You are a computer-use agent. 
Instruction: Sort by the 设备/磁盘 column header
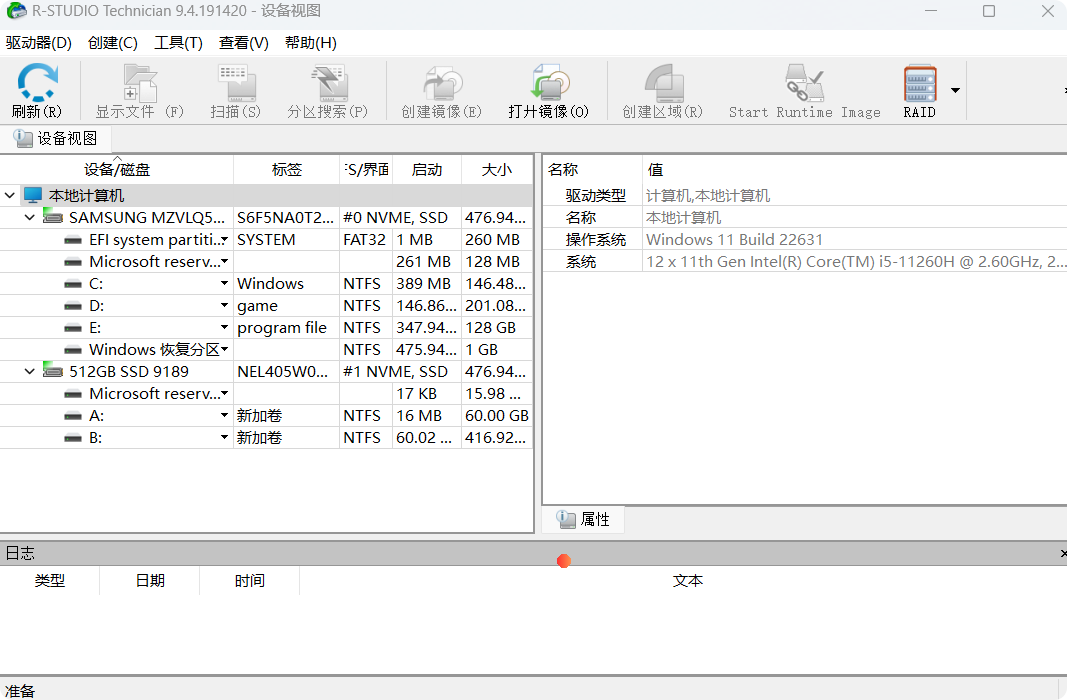point(116,169)
